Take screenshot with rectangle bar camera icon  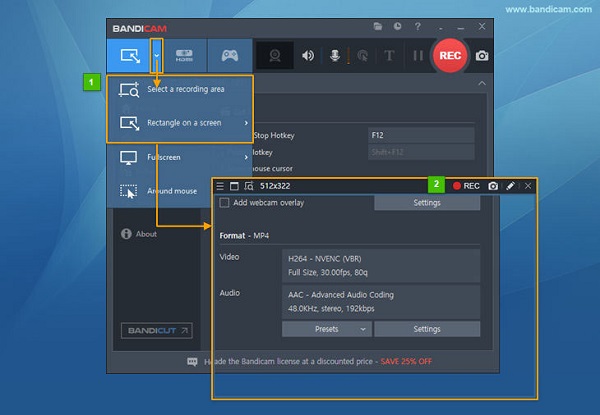coord(493,186)
